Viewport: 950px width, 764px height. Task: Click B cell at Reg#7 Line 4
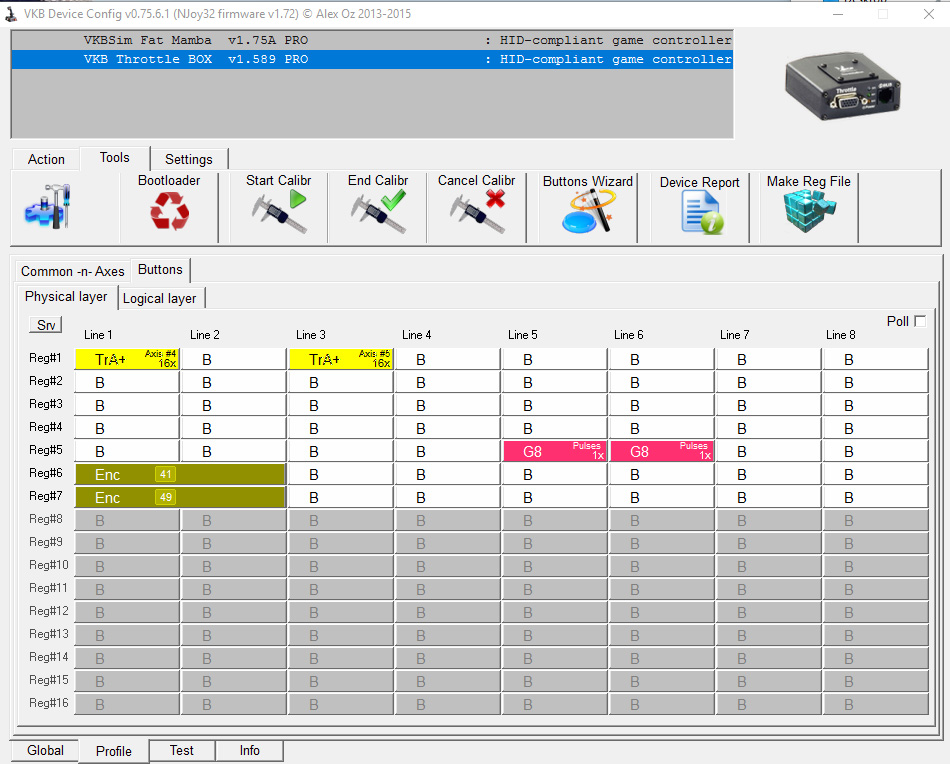tap(448, 497)
